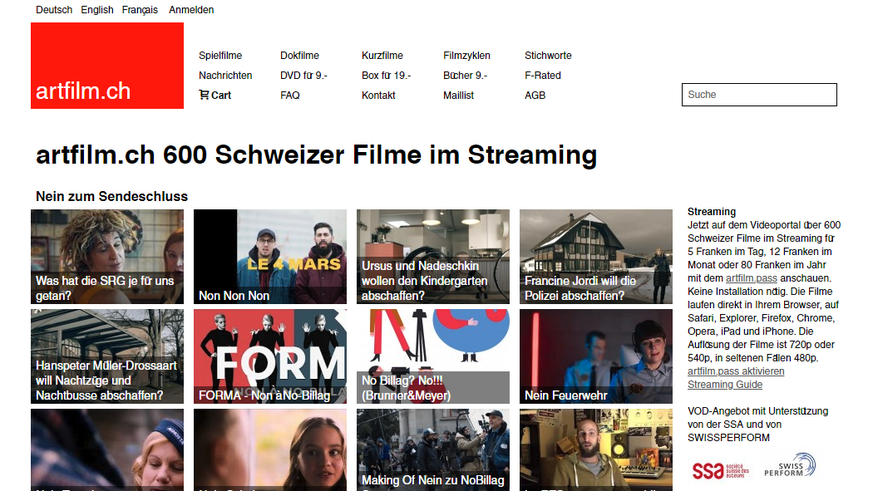Click the artfilm.pass link in Streaming text
The width and height of the screenshot is (873, 491).
coord(751,278)
